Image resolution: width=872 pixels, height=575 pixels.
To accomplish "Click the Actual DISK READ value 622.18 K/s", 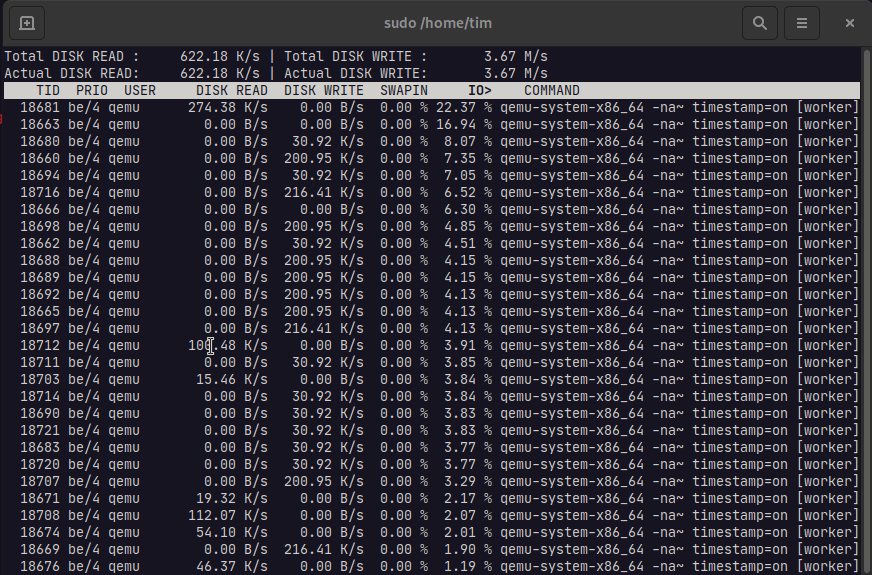I will click(x=220, y=73).
